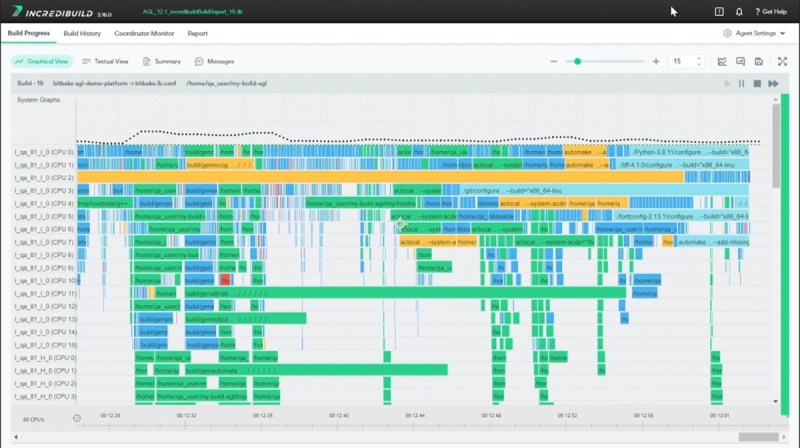This screenshot has height=448, width=800.
Task: Click the notifications bell icon
Action: coord(739,11)
